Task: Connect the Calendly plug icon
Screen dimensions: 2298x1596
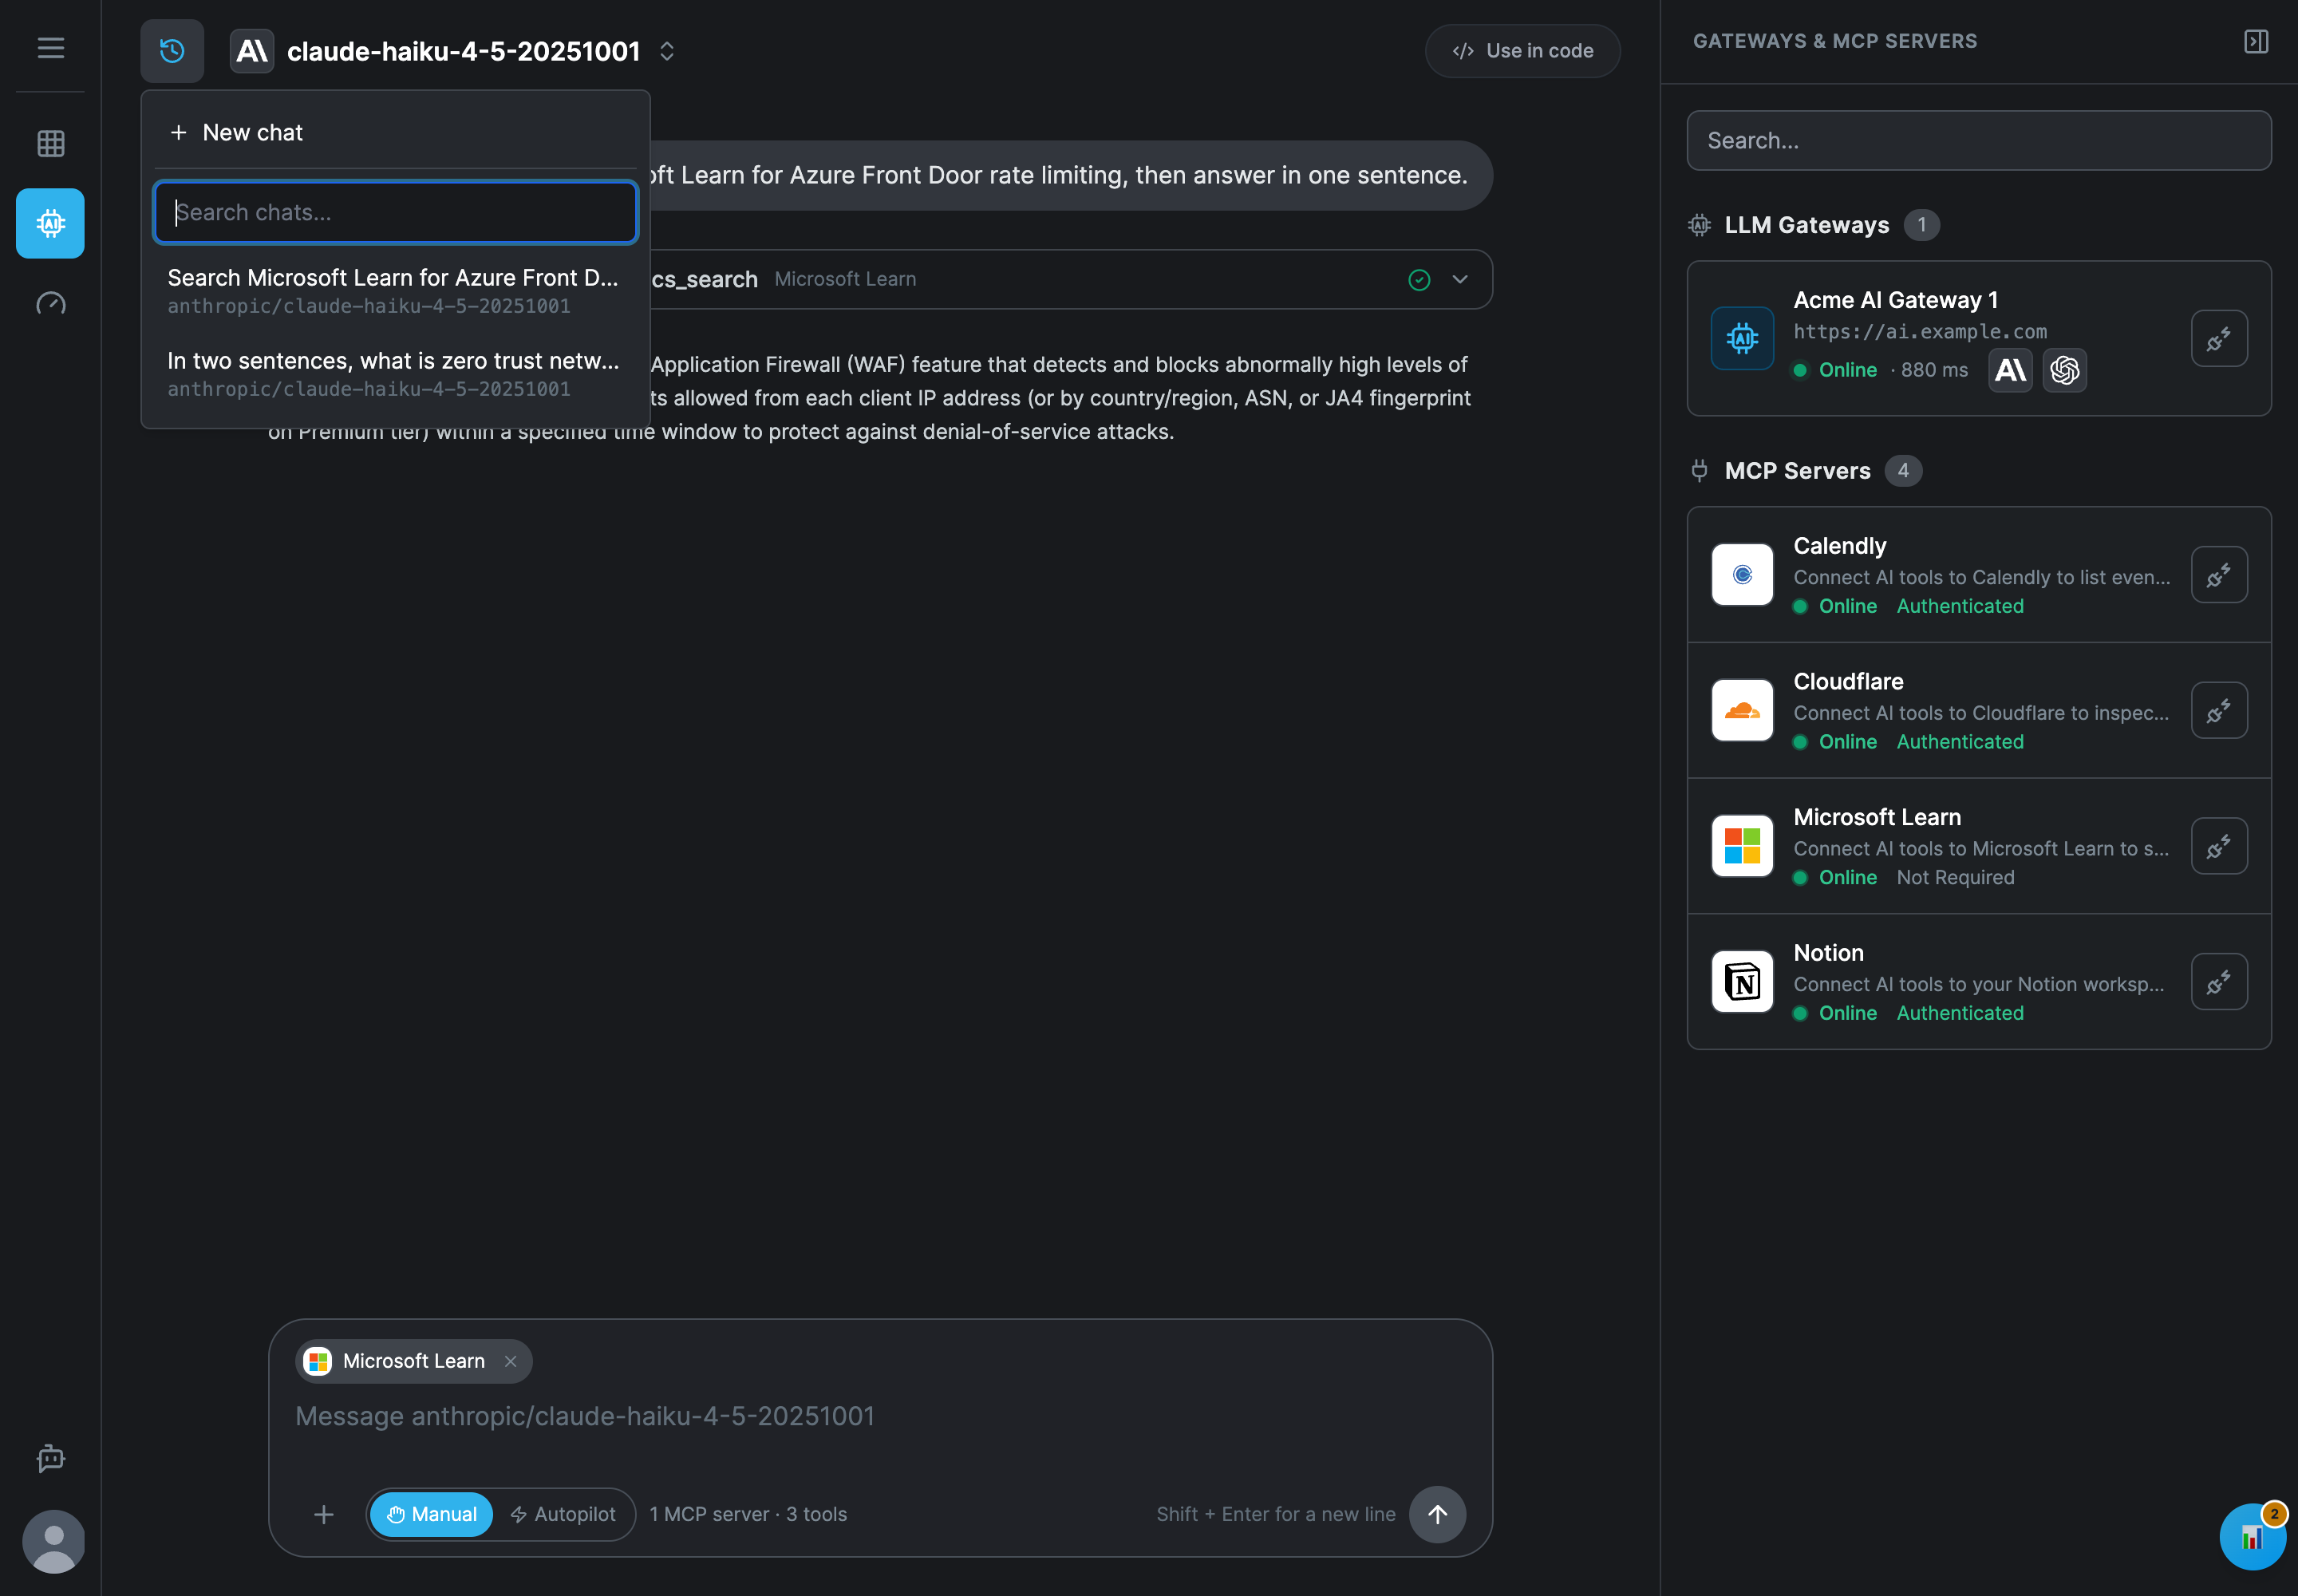Action: click(2219, 575)
